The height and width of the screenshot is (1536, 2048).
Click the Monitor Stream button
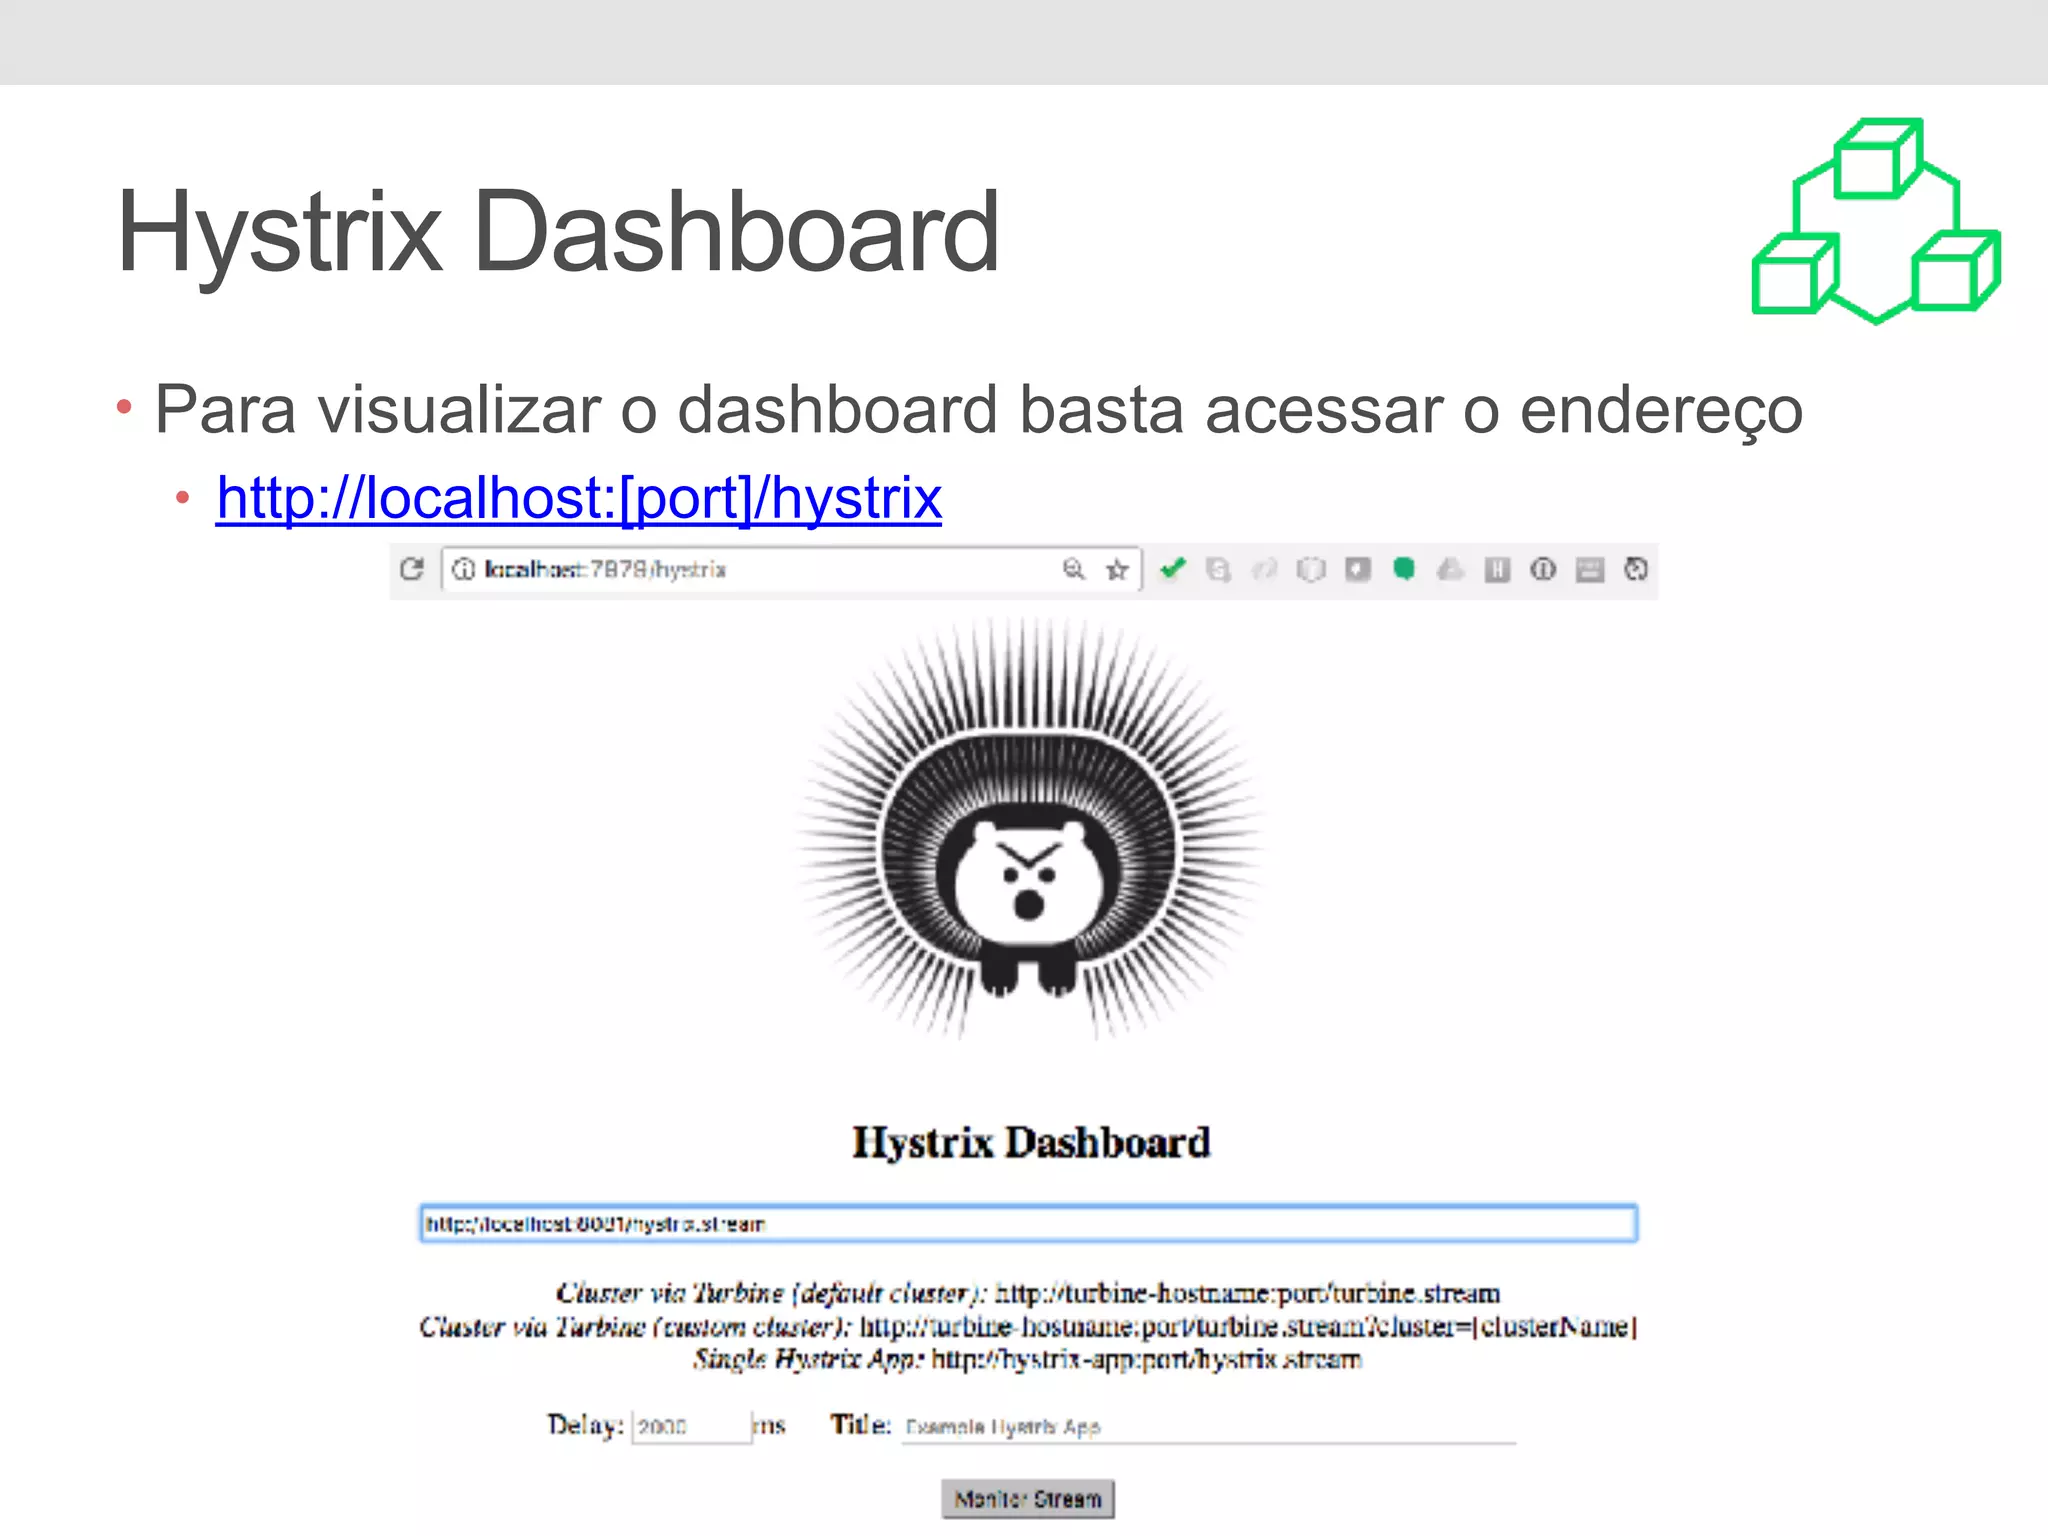click(x=1028, y=1499)
